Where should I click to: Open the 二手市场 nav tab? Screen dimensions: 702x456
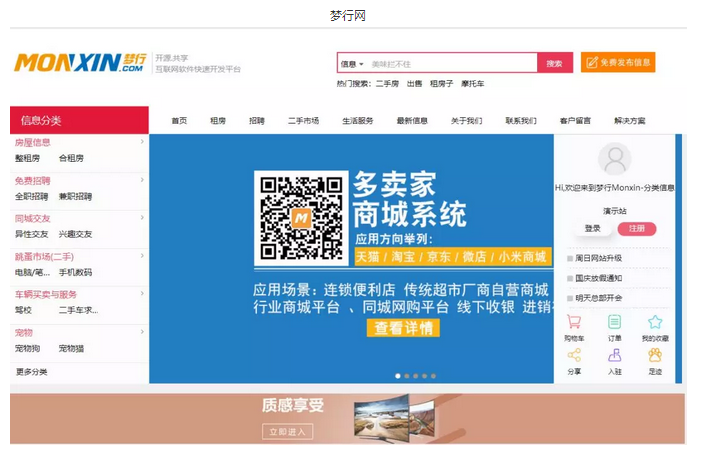[304, 121]
